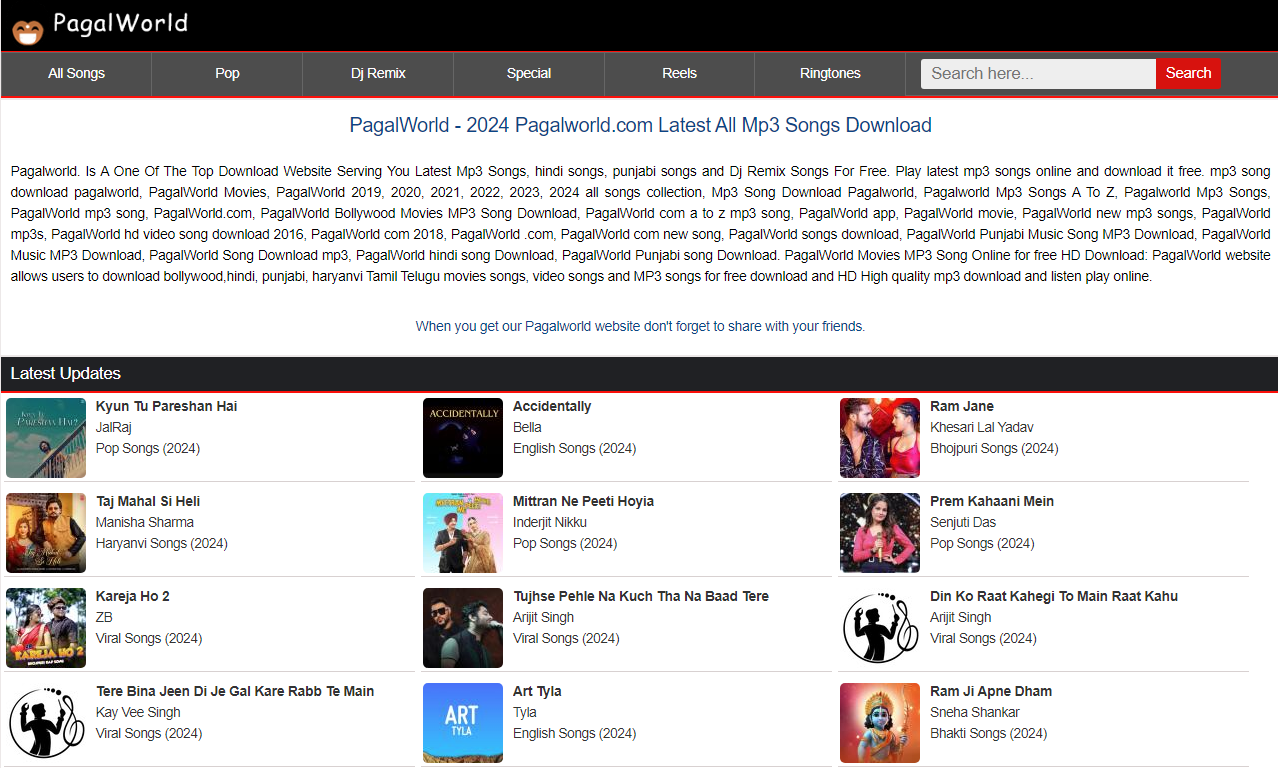Click artist name ZB
Screen dimensions: 1278x768
click(x=105, y=617)
